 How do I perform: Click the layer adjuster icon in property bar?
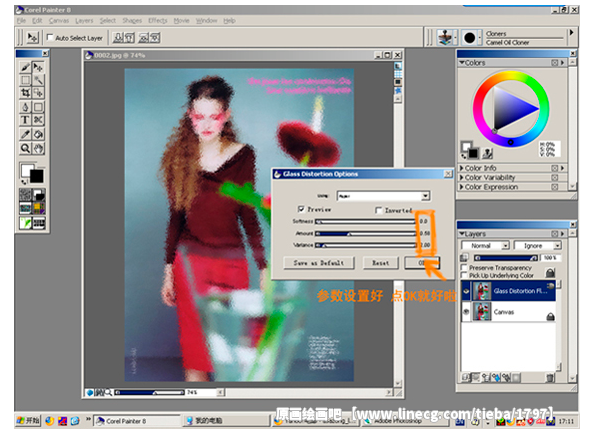coord(32,38)
